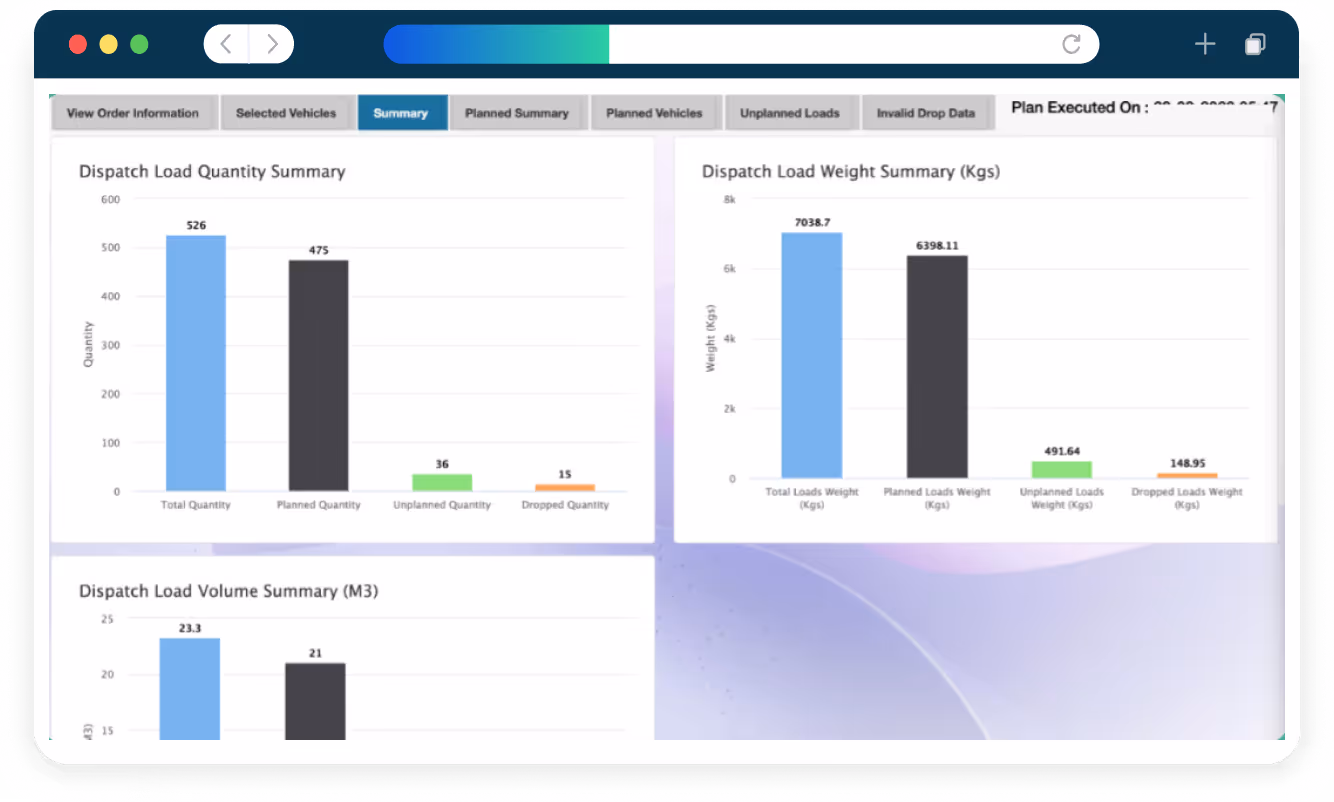Click the Dispatch Load Weight Summary (Kgs) title
Image resolution: width=1334 pixels, height=802 pixels.
click(851, 171)
